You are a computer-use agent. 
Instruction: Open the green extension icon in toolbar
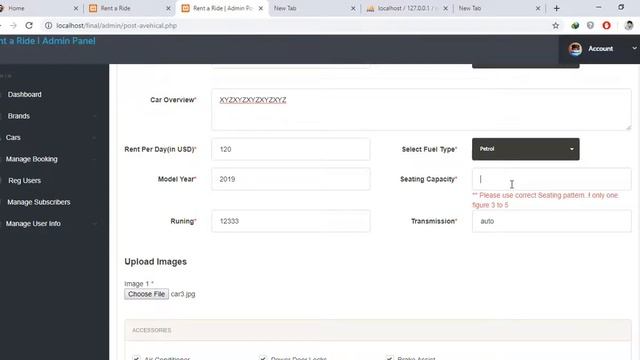tap(575, 25)
